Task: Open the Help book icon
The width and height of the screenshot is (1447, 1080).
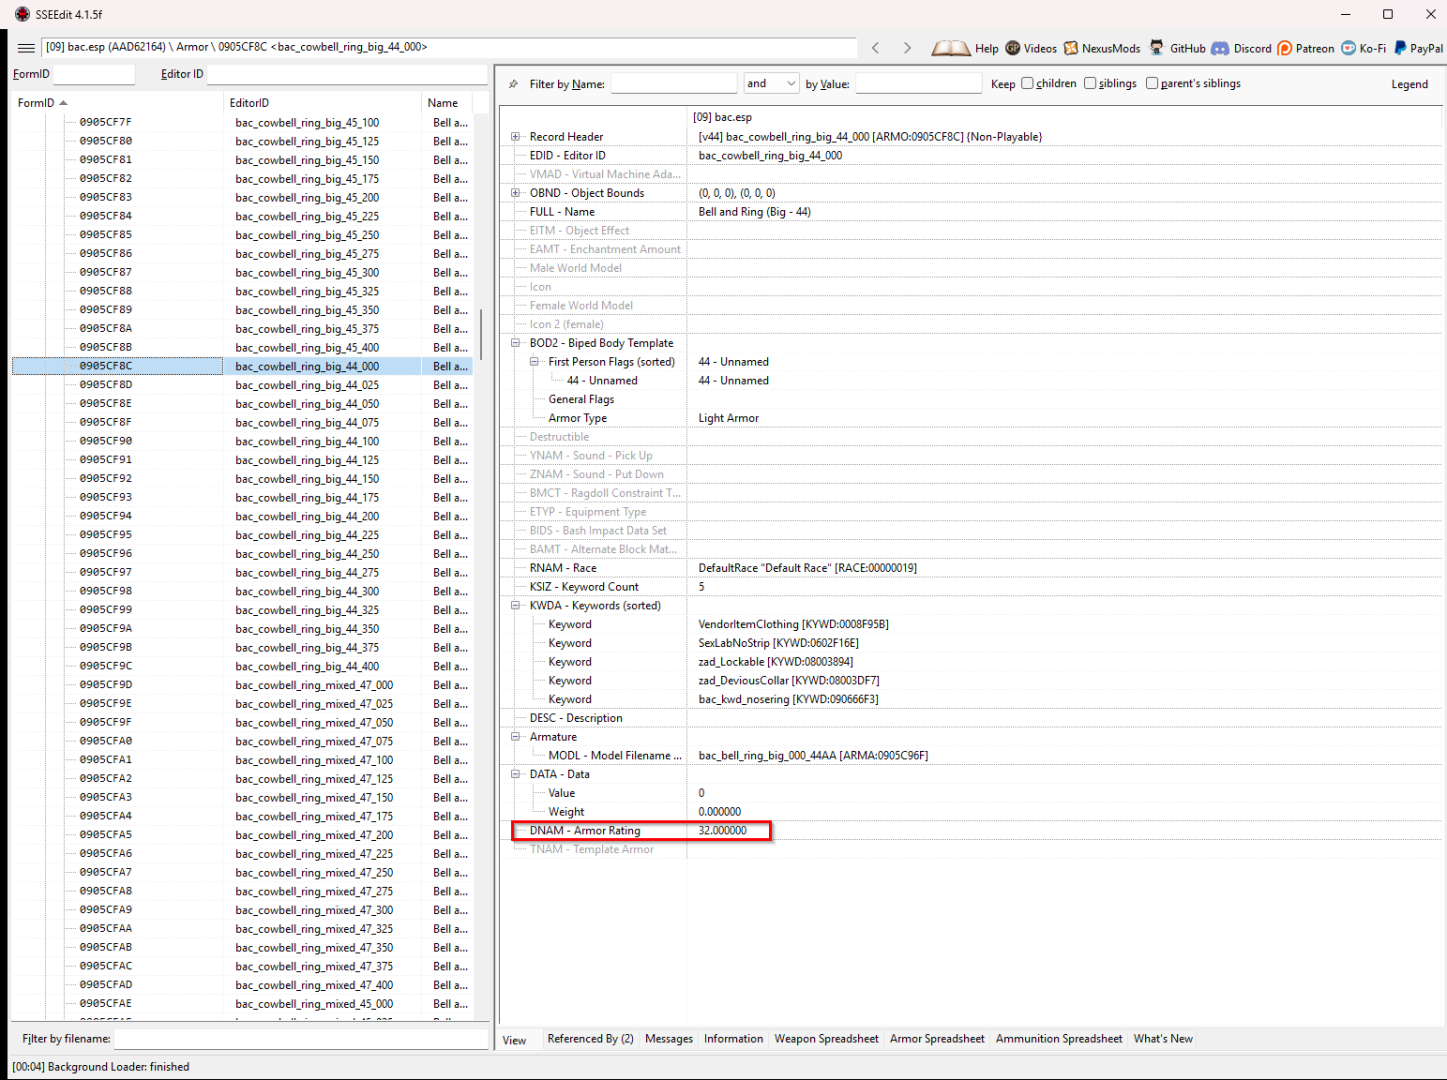Action: pyautogui.click(x=950, y=48)
